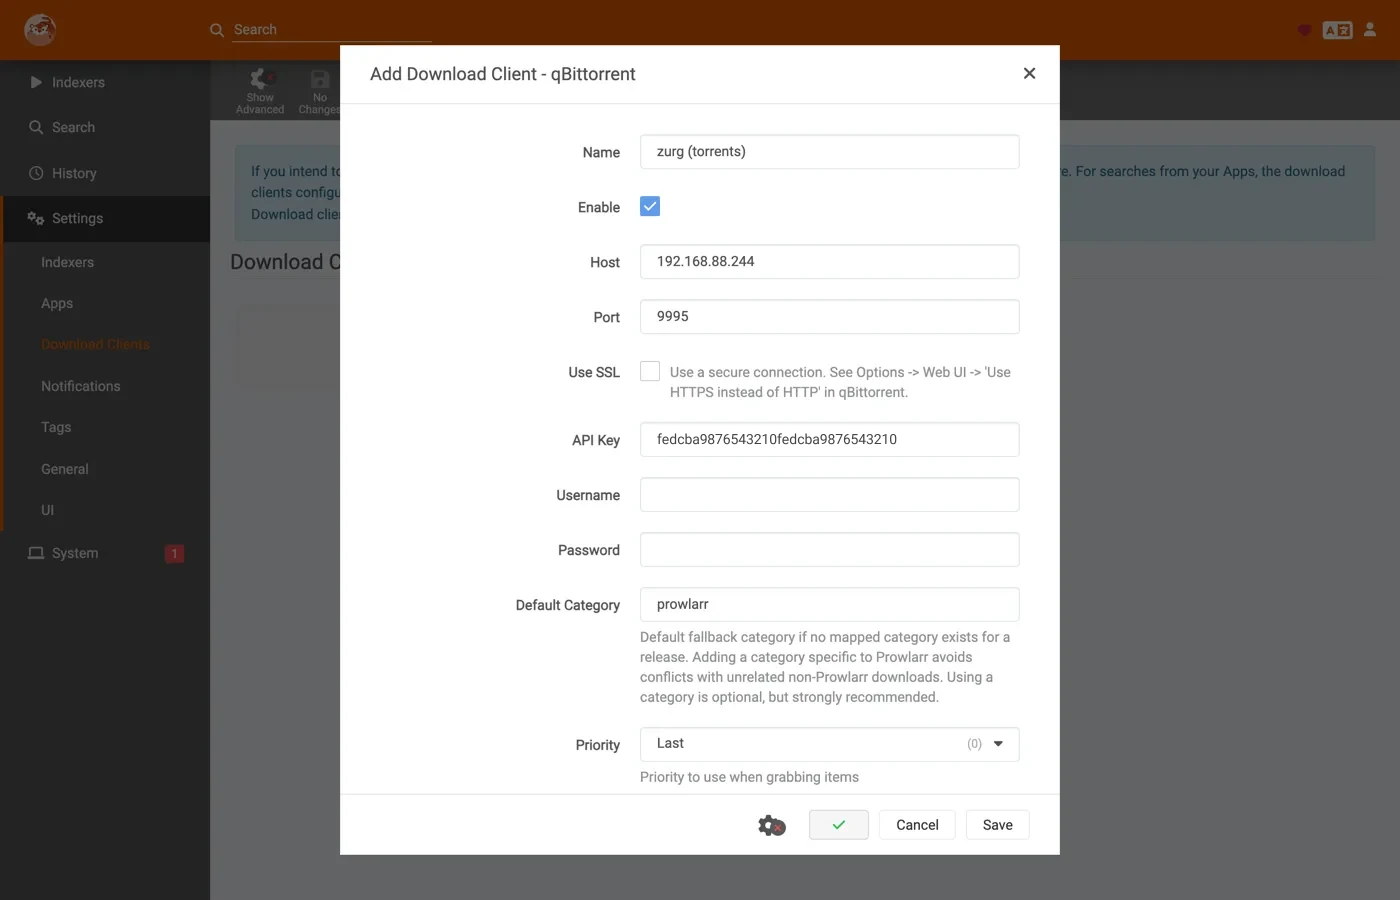Toggle advanced settings gear in dialog footer
Screen dimensions: 1400x900
[772, 825]
